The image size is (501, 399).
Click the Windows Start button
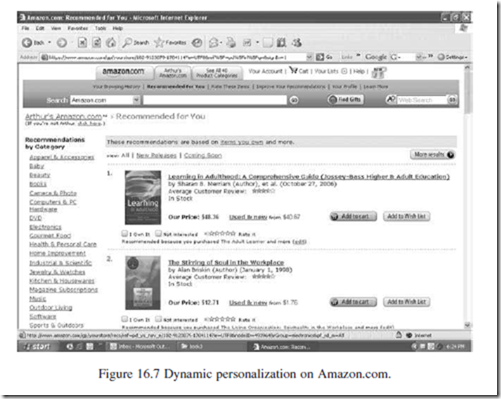click(37, 346)
